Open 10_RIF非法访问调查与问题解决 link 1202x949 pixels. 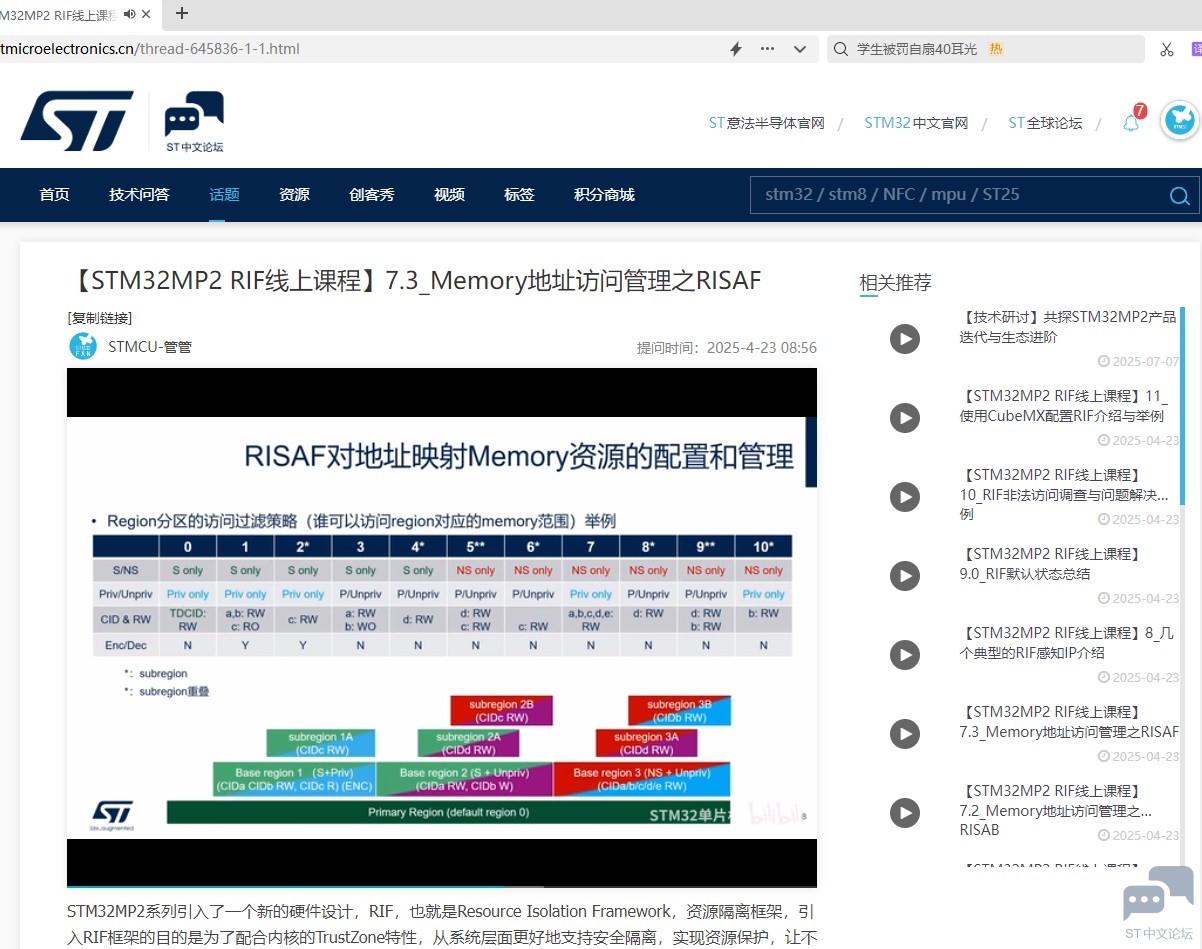pos(1064,494)
